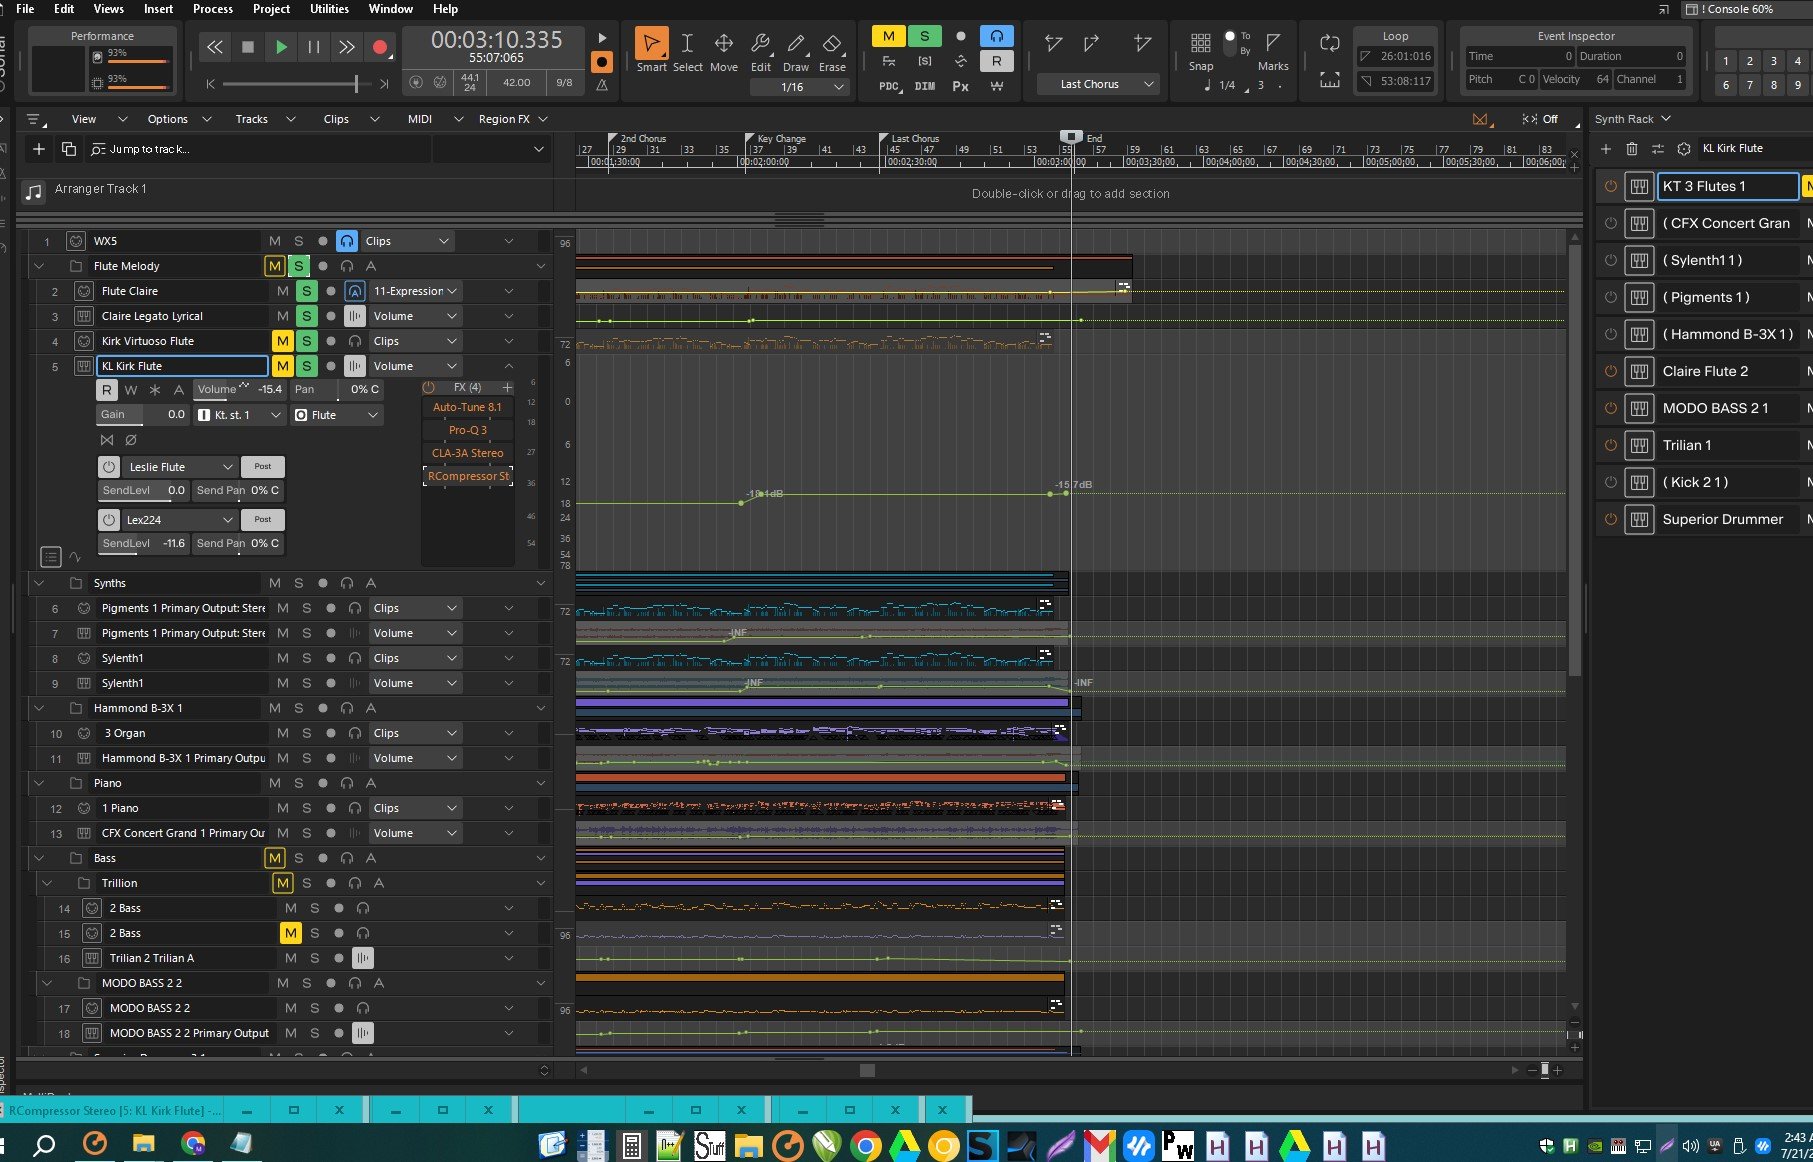
Task: Collapse the Synths folder
Action: [x=39, y=583]
